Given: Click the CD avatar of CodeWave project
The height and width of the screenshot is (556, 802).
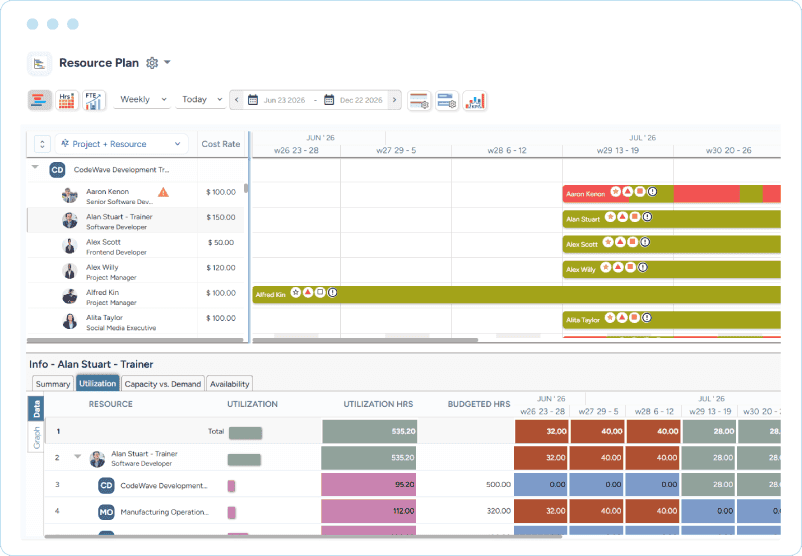Looking at the screenshot, I should (57, 170).
